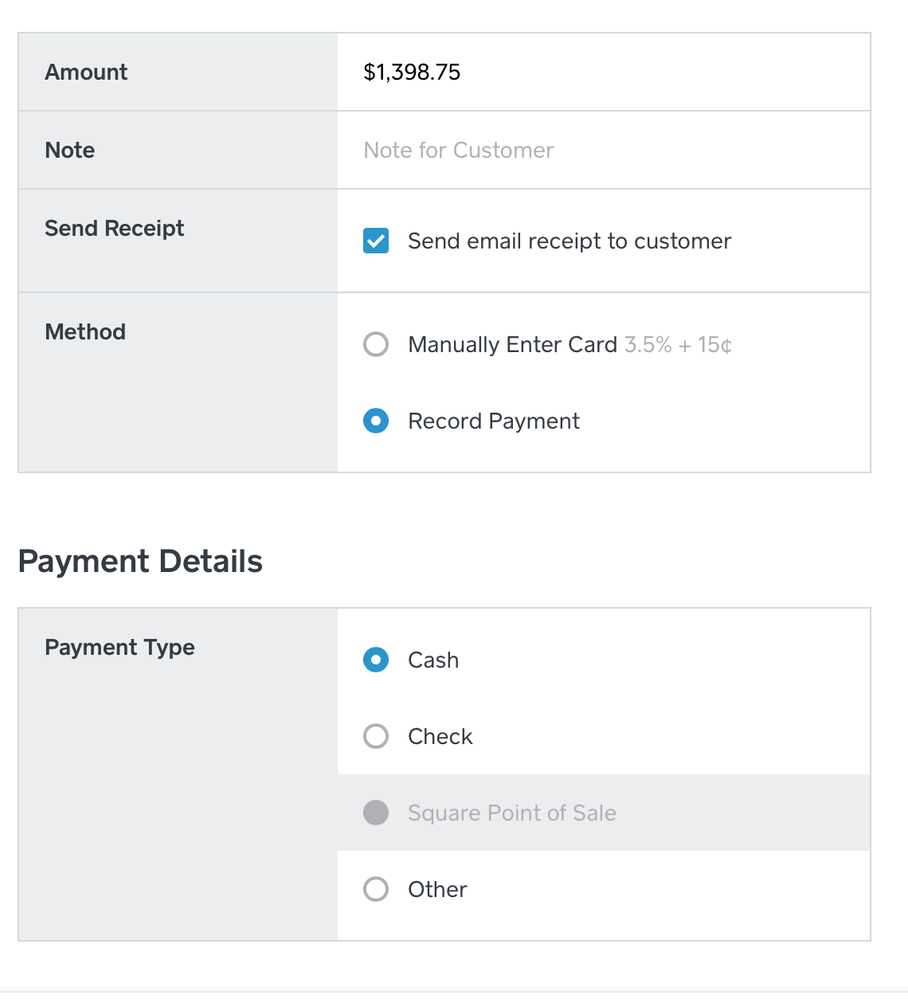Enable the Send email receipt checkbox

click(x=376, y=241)
